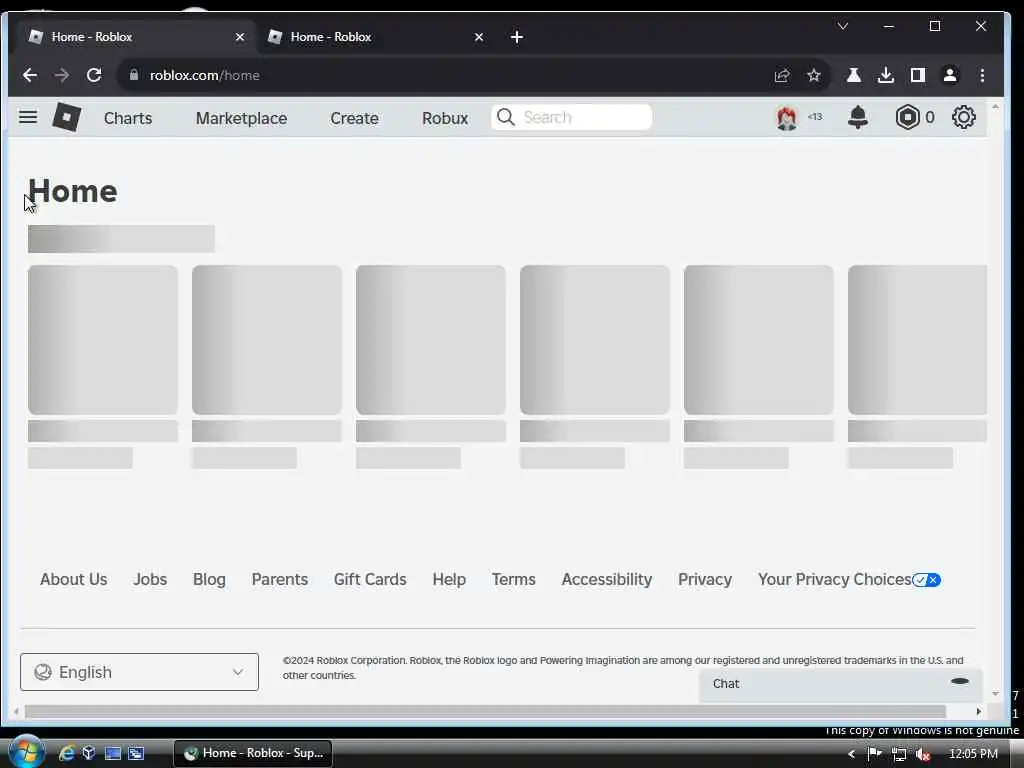1024x768 pixels.
Task: Open the Chrome labs flask icon
Action: coord(854,75)
